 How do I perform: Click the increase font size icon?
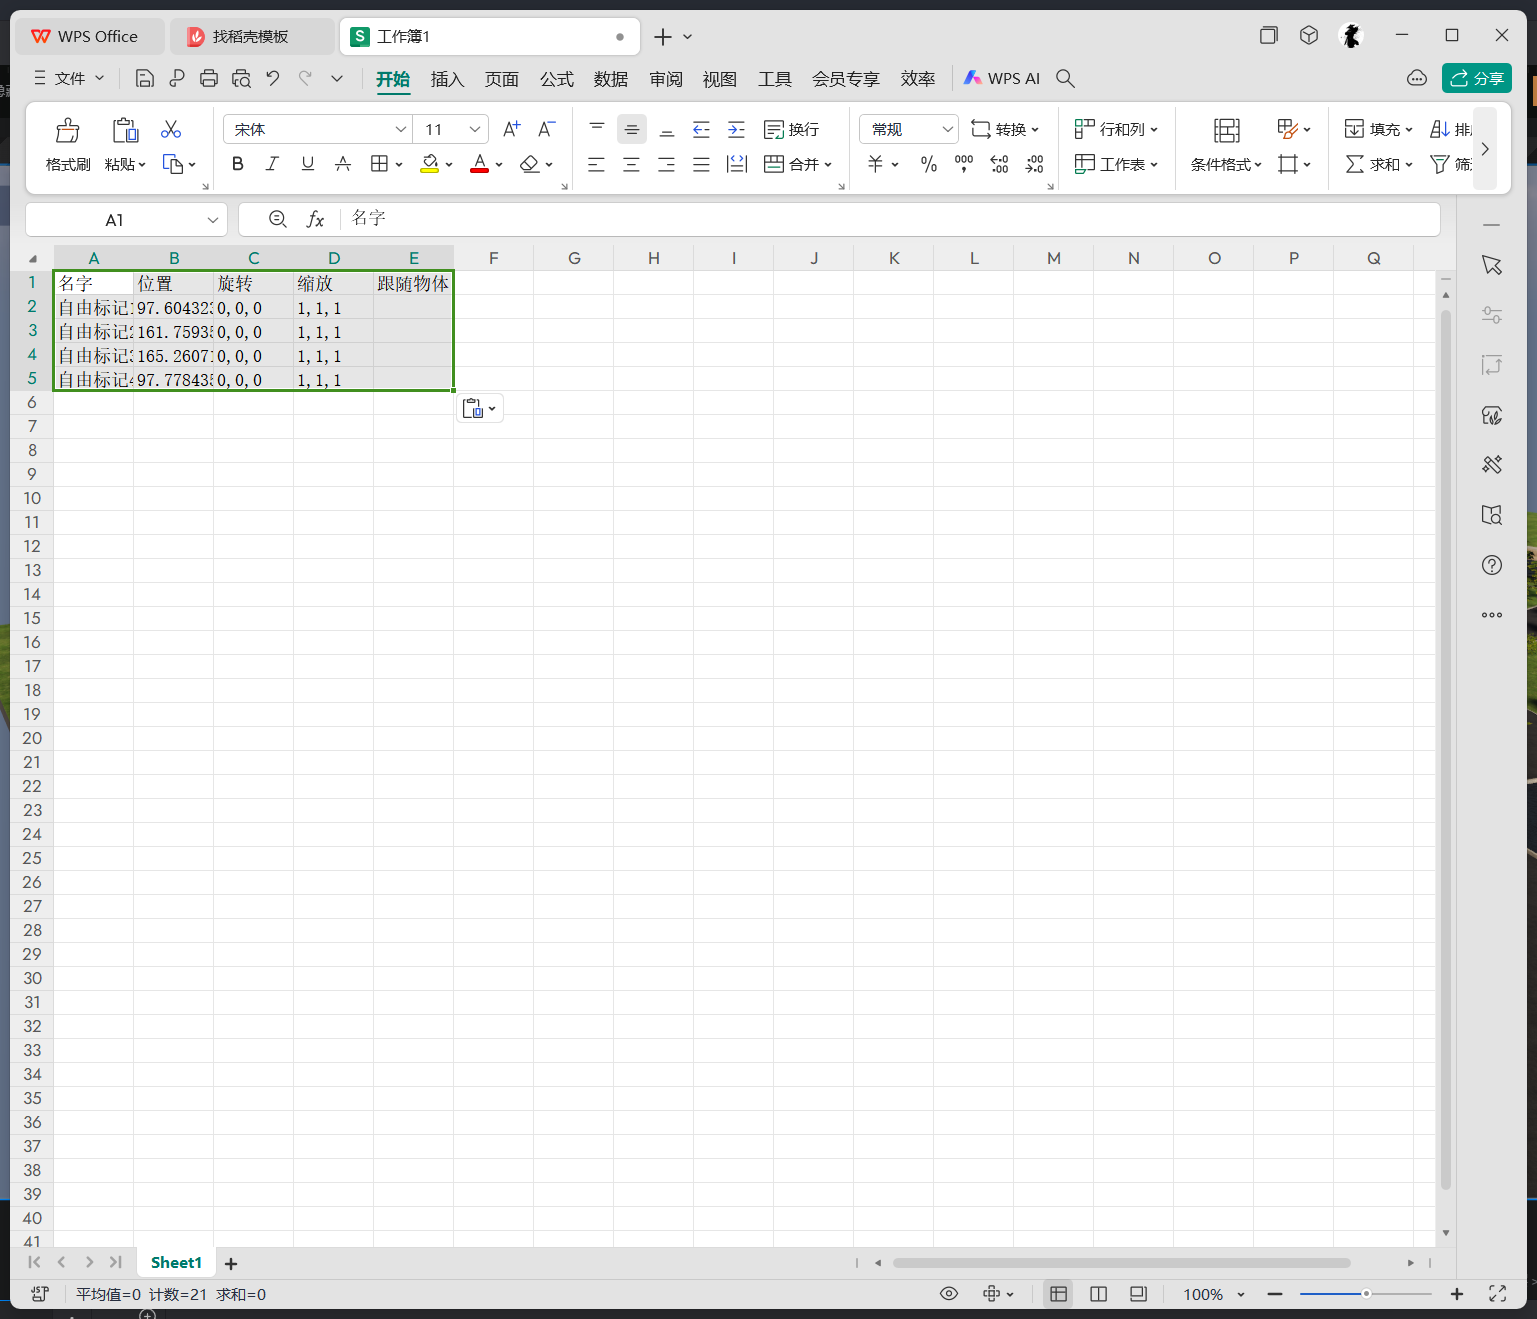coord(511,129)
